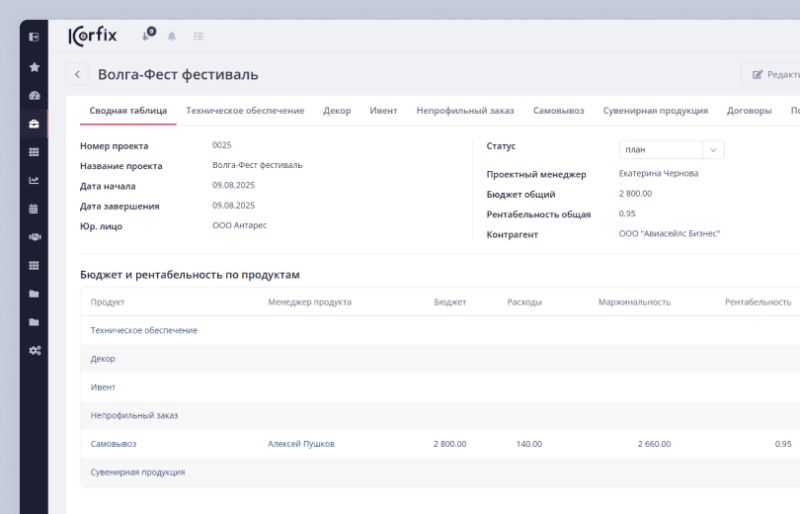
Task: Click the task list icon in header
Action: click(198, 36)
